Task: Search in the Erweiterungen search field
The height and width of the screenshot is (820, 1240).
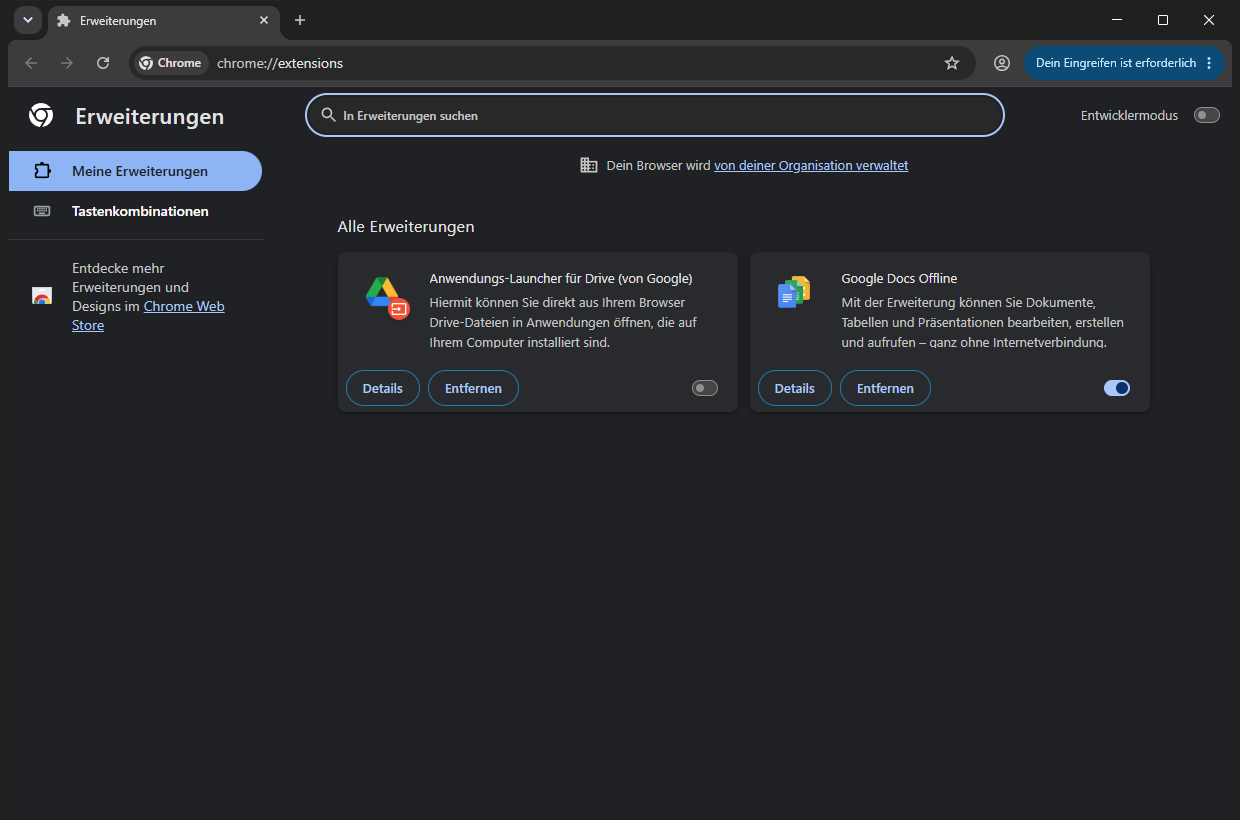Action: click(x=654, y=115)
